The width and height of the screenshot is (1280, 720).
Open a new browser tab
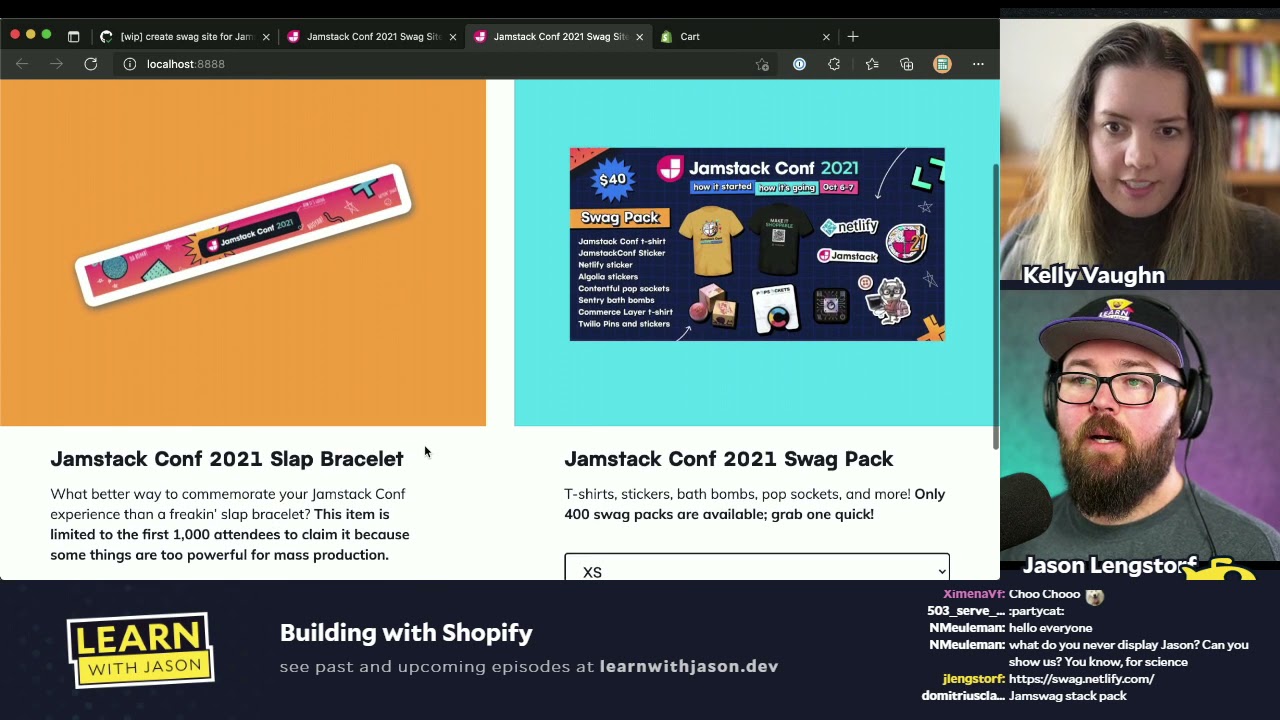pyautogui.click(x=852, y=36)
